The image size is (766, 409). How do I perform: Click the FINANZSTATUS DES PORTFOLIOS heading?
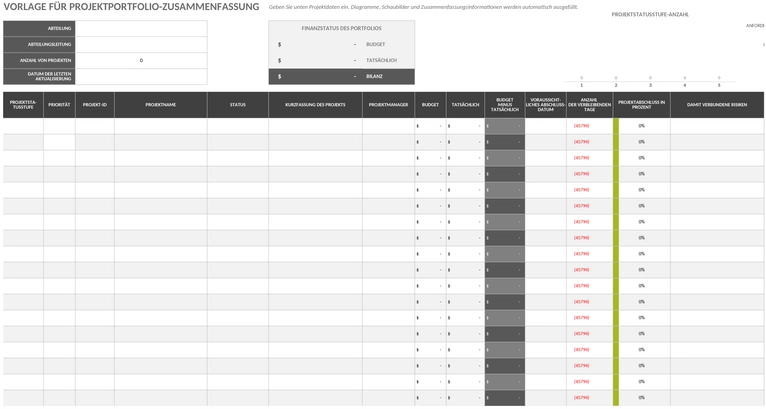point(341,28)
